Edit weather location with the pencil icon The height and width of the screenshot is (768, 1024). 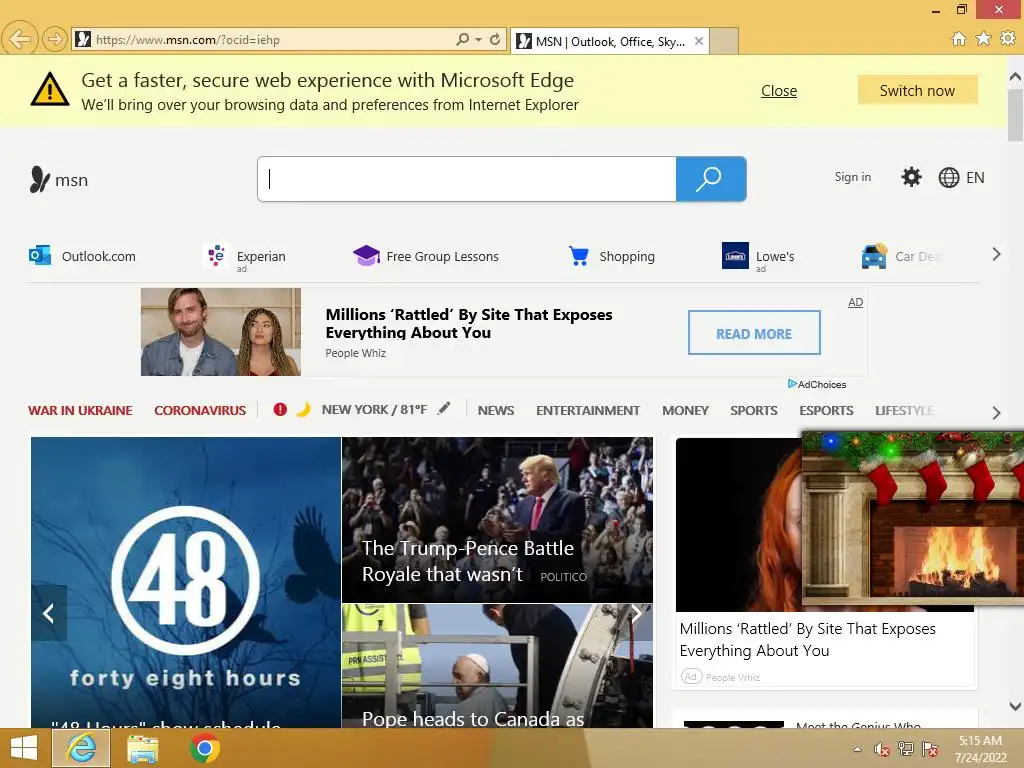444,409
